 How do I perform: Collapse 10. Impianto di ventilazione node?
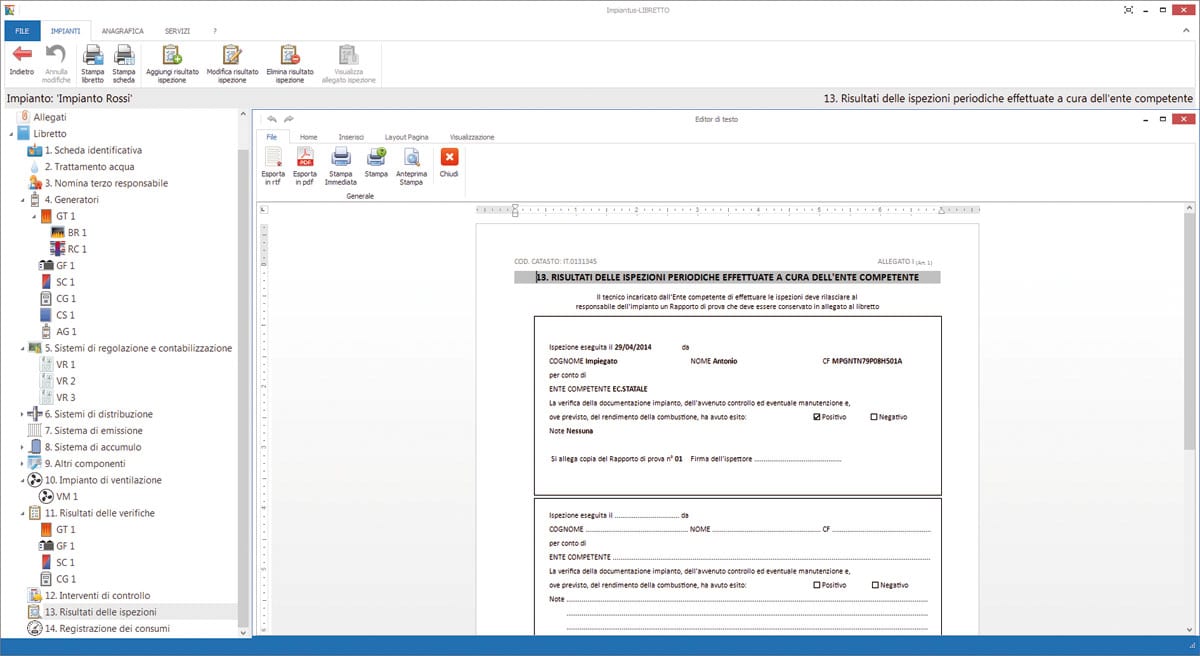[22, 480]
